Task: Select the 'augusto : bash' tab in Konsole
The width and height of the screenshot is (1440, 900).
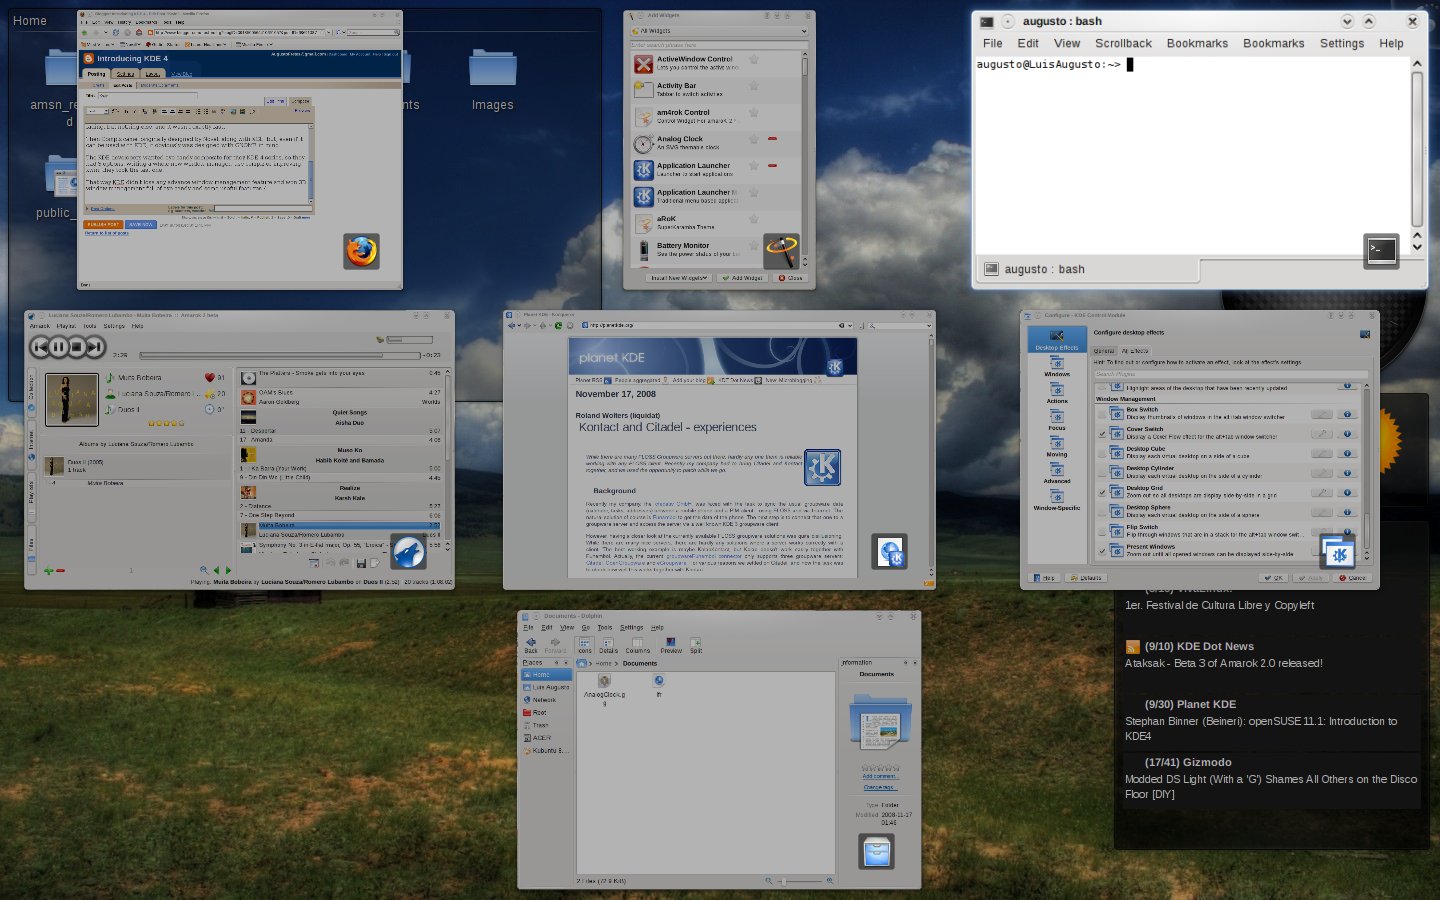Action: pyautogui.click(x=1086, y=269)
